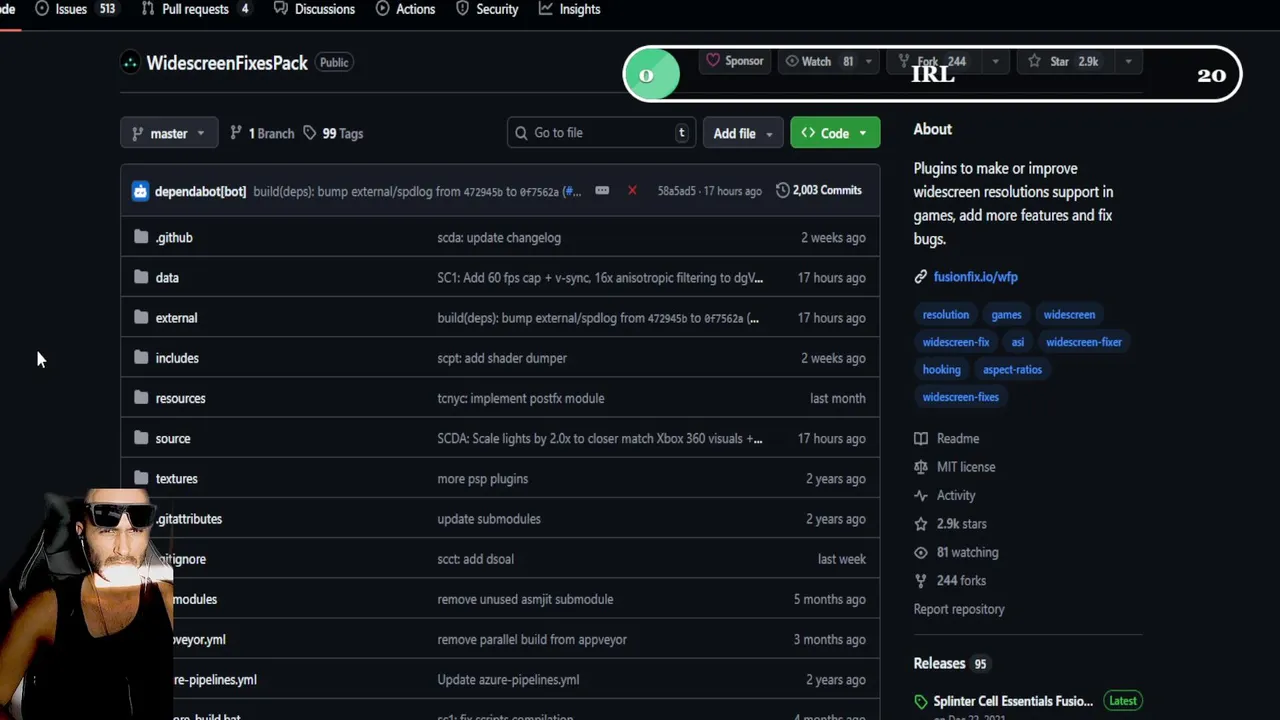Click the resources folder icon
The width and height of the screenshot is (1280, 720).
pos(141,398)
